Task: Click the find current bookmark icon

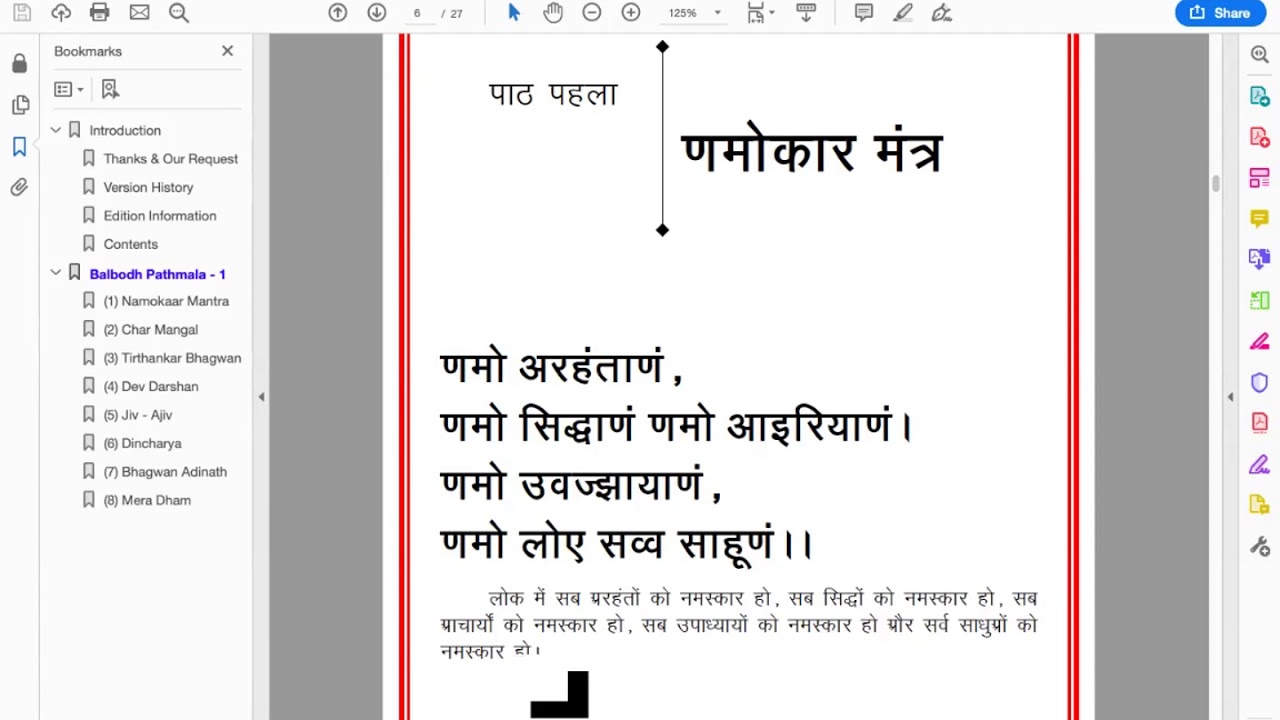Action: pos(110,90)
